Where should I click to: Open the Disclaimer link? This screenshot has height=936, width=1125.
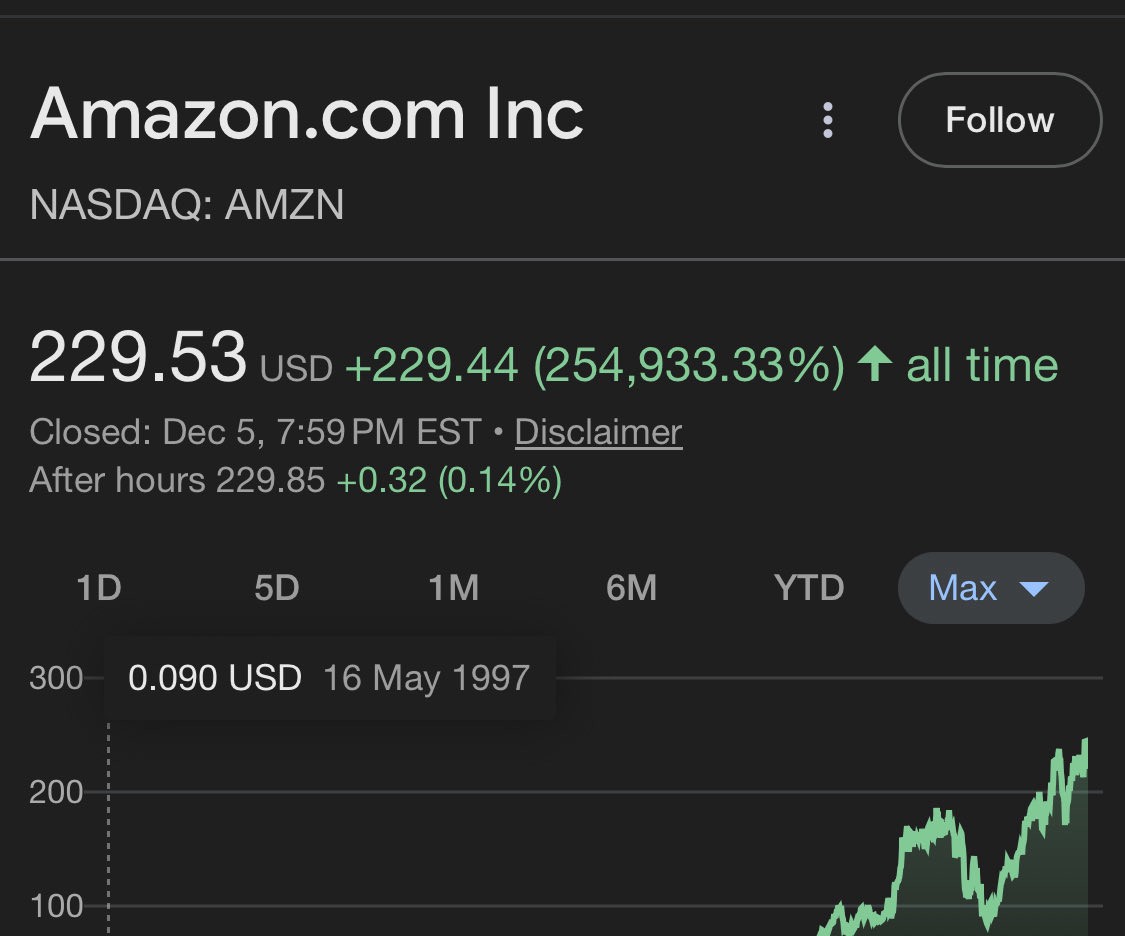598,432
